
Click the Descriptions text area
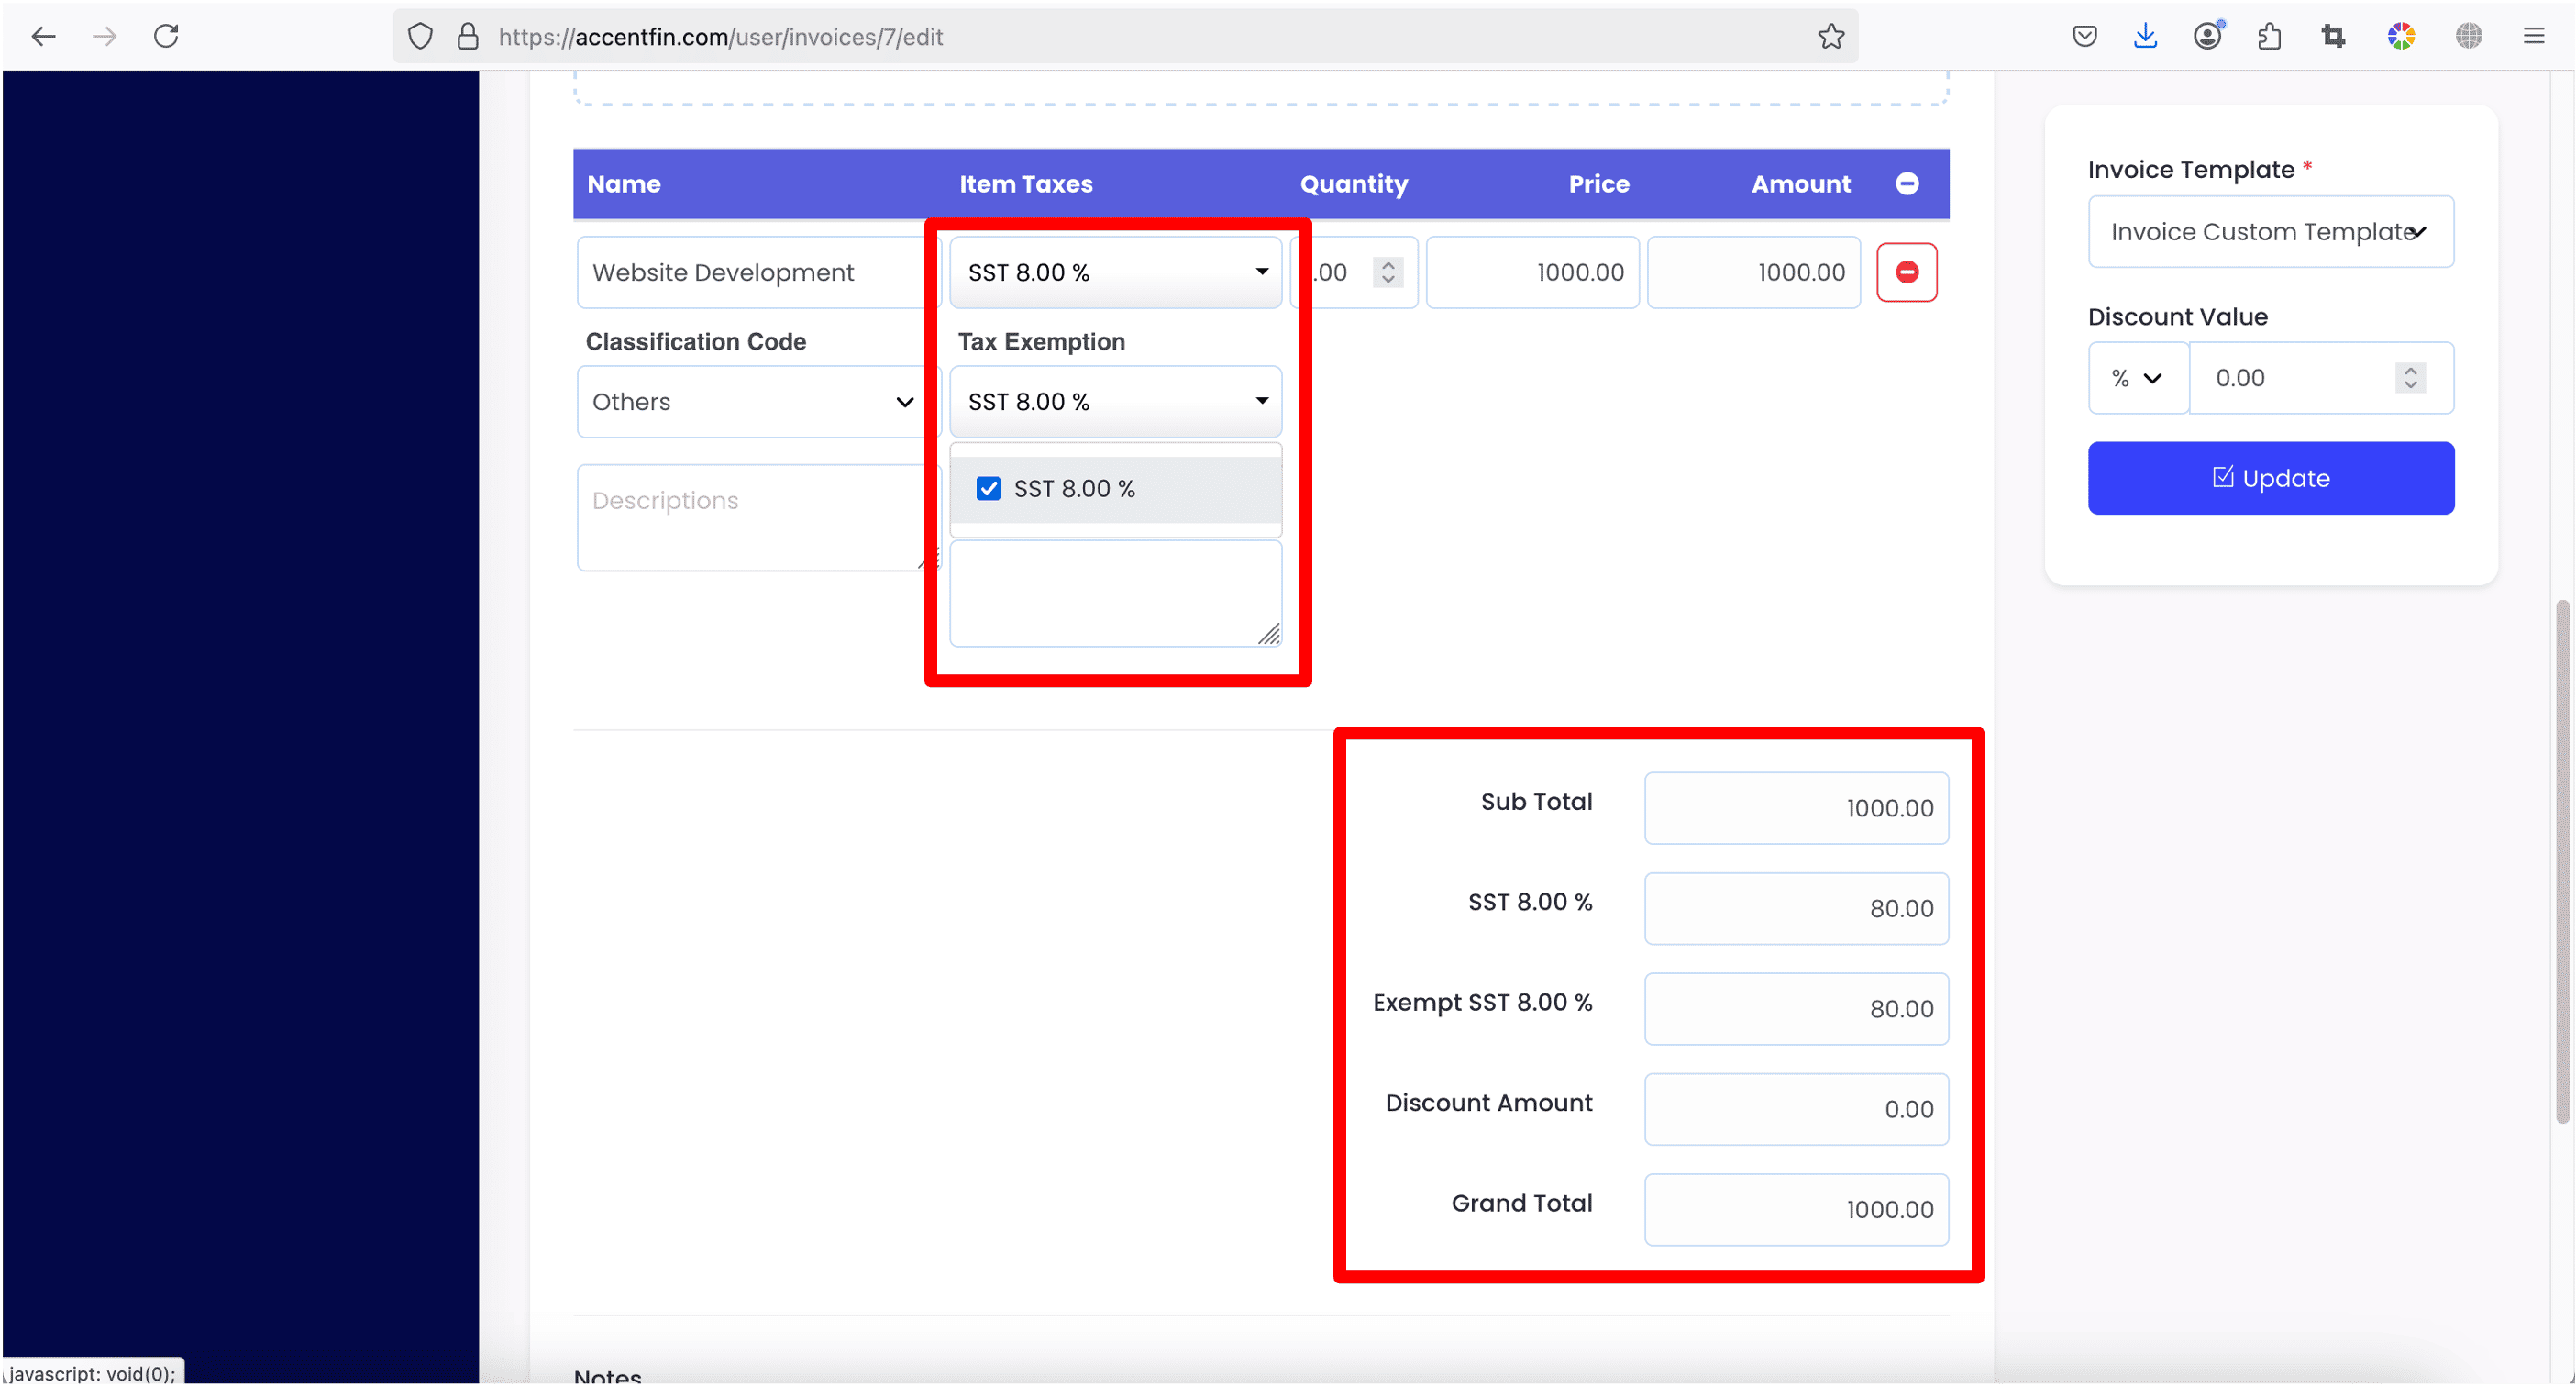(x=752, y=517)
